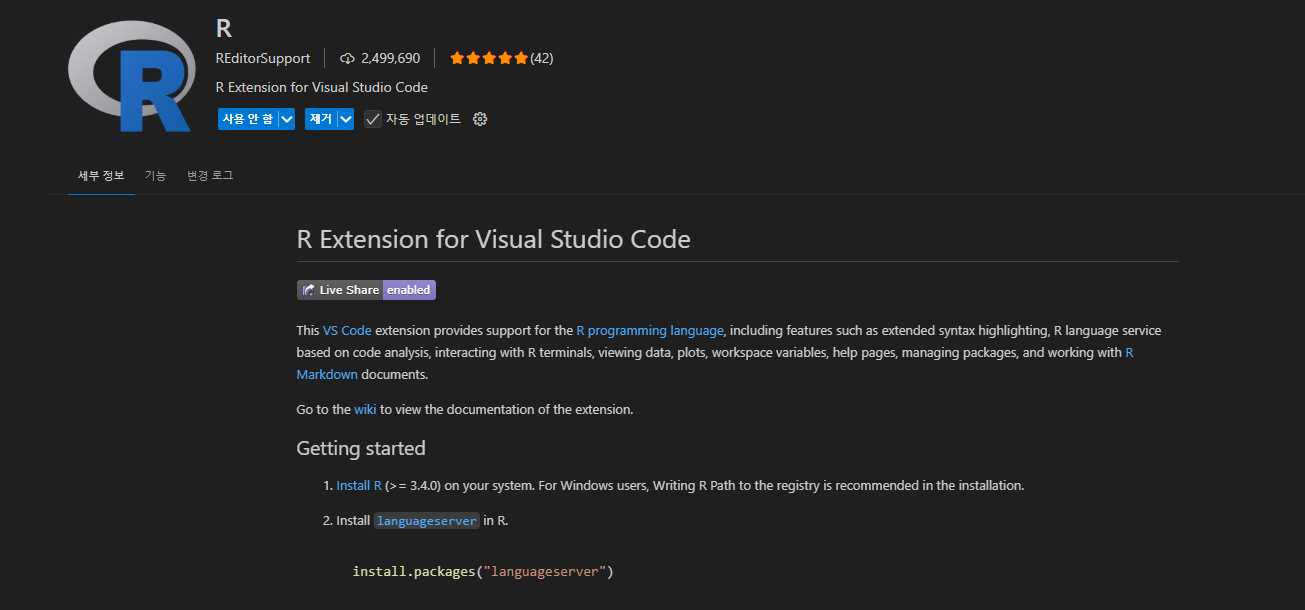Click the download count cloud icon
The image size is (1305, 610).
(347, 58)
